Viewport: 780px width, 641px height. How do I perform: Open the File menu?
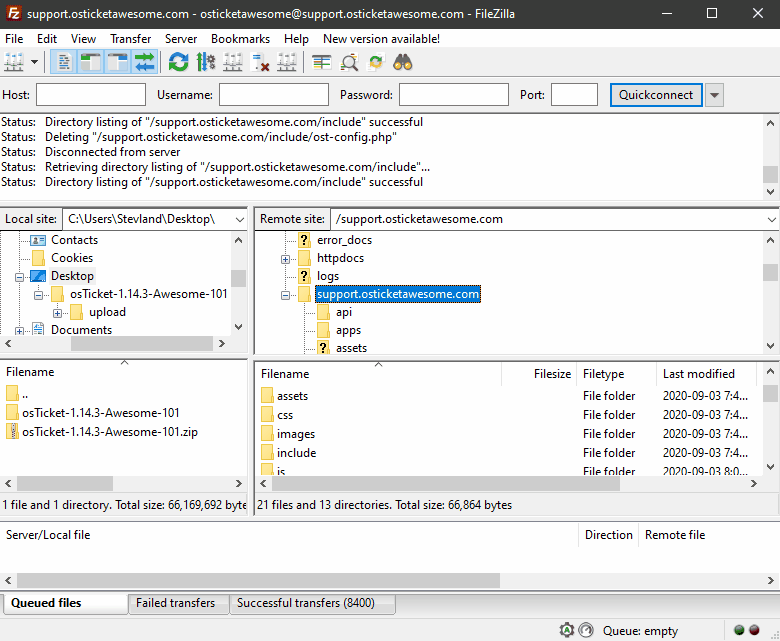click(x=14, y=39)
